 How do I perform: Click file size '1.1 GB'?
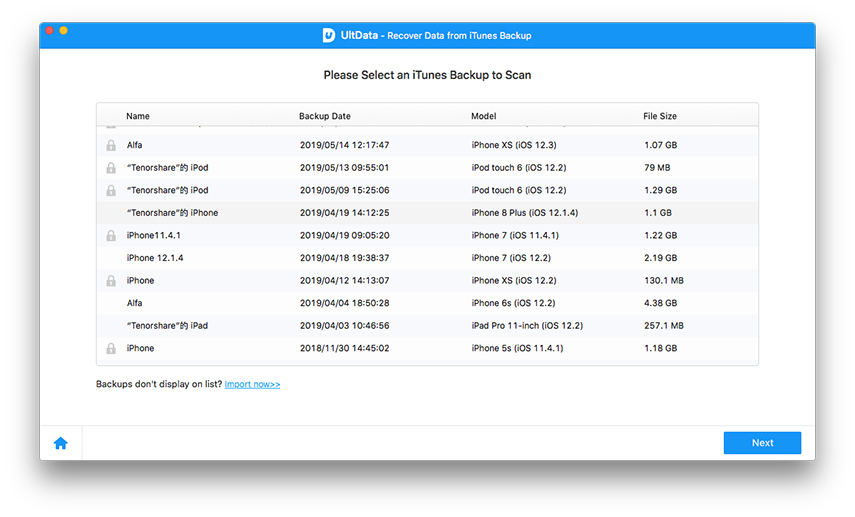point(658,213)
